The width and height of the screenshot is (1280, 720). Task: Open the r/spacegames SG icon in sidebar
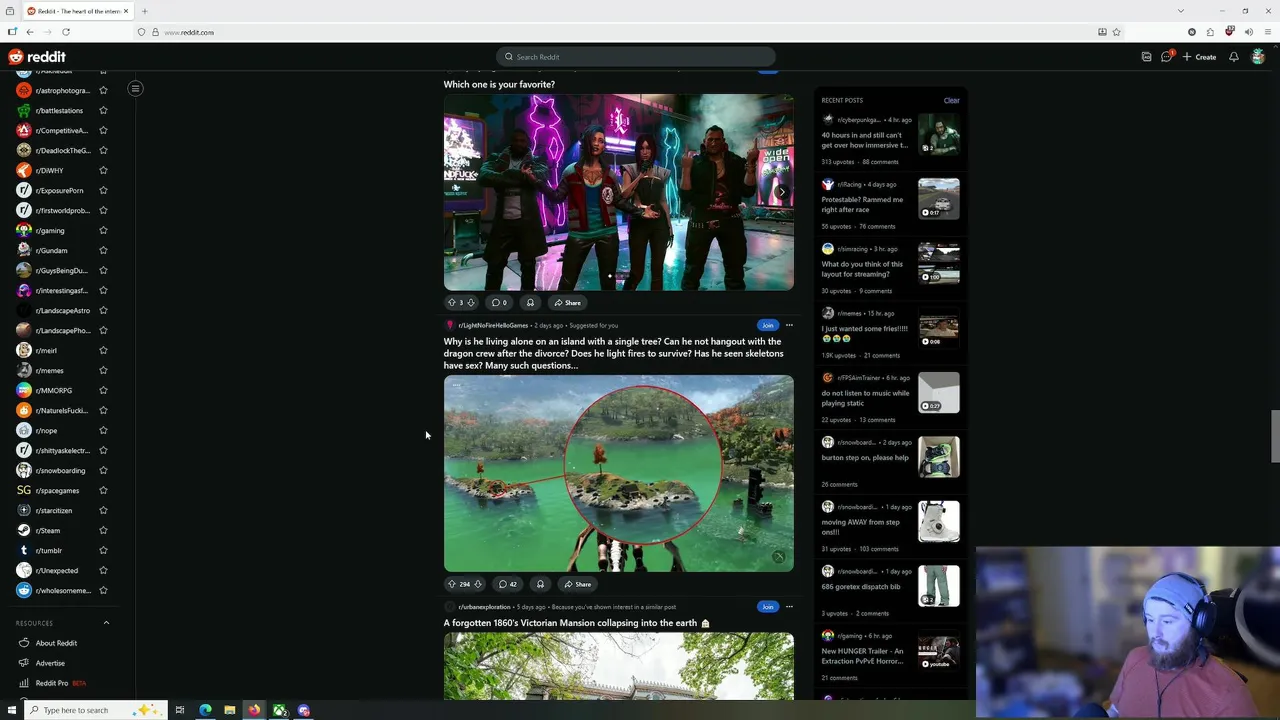tap(24, 490)
